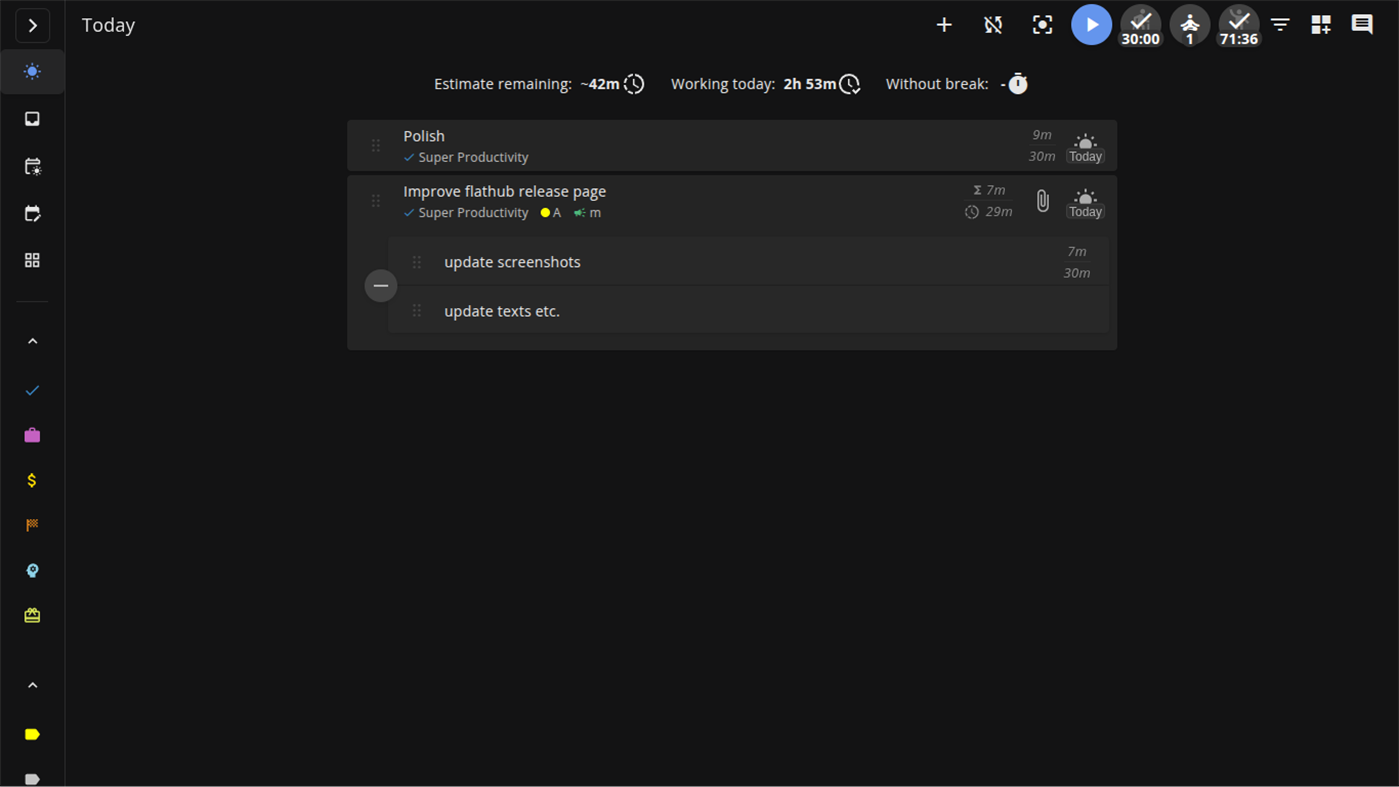Open the Add Task input with the plus icon
Image resolution: width=1399 pixels, height=787 pixels.
pyautogui.click(x=943, y=24)
